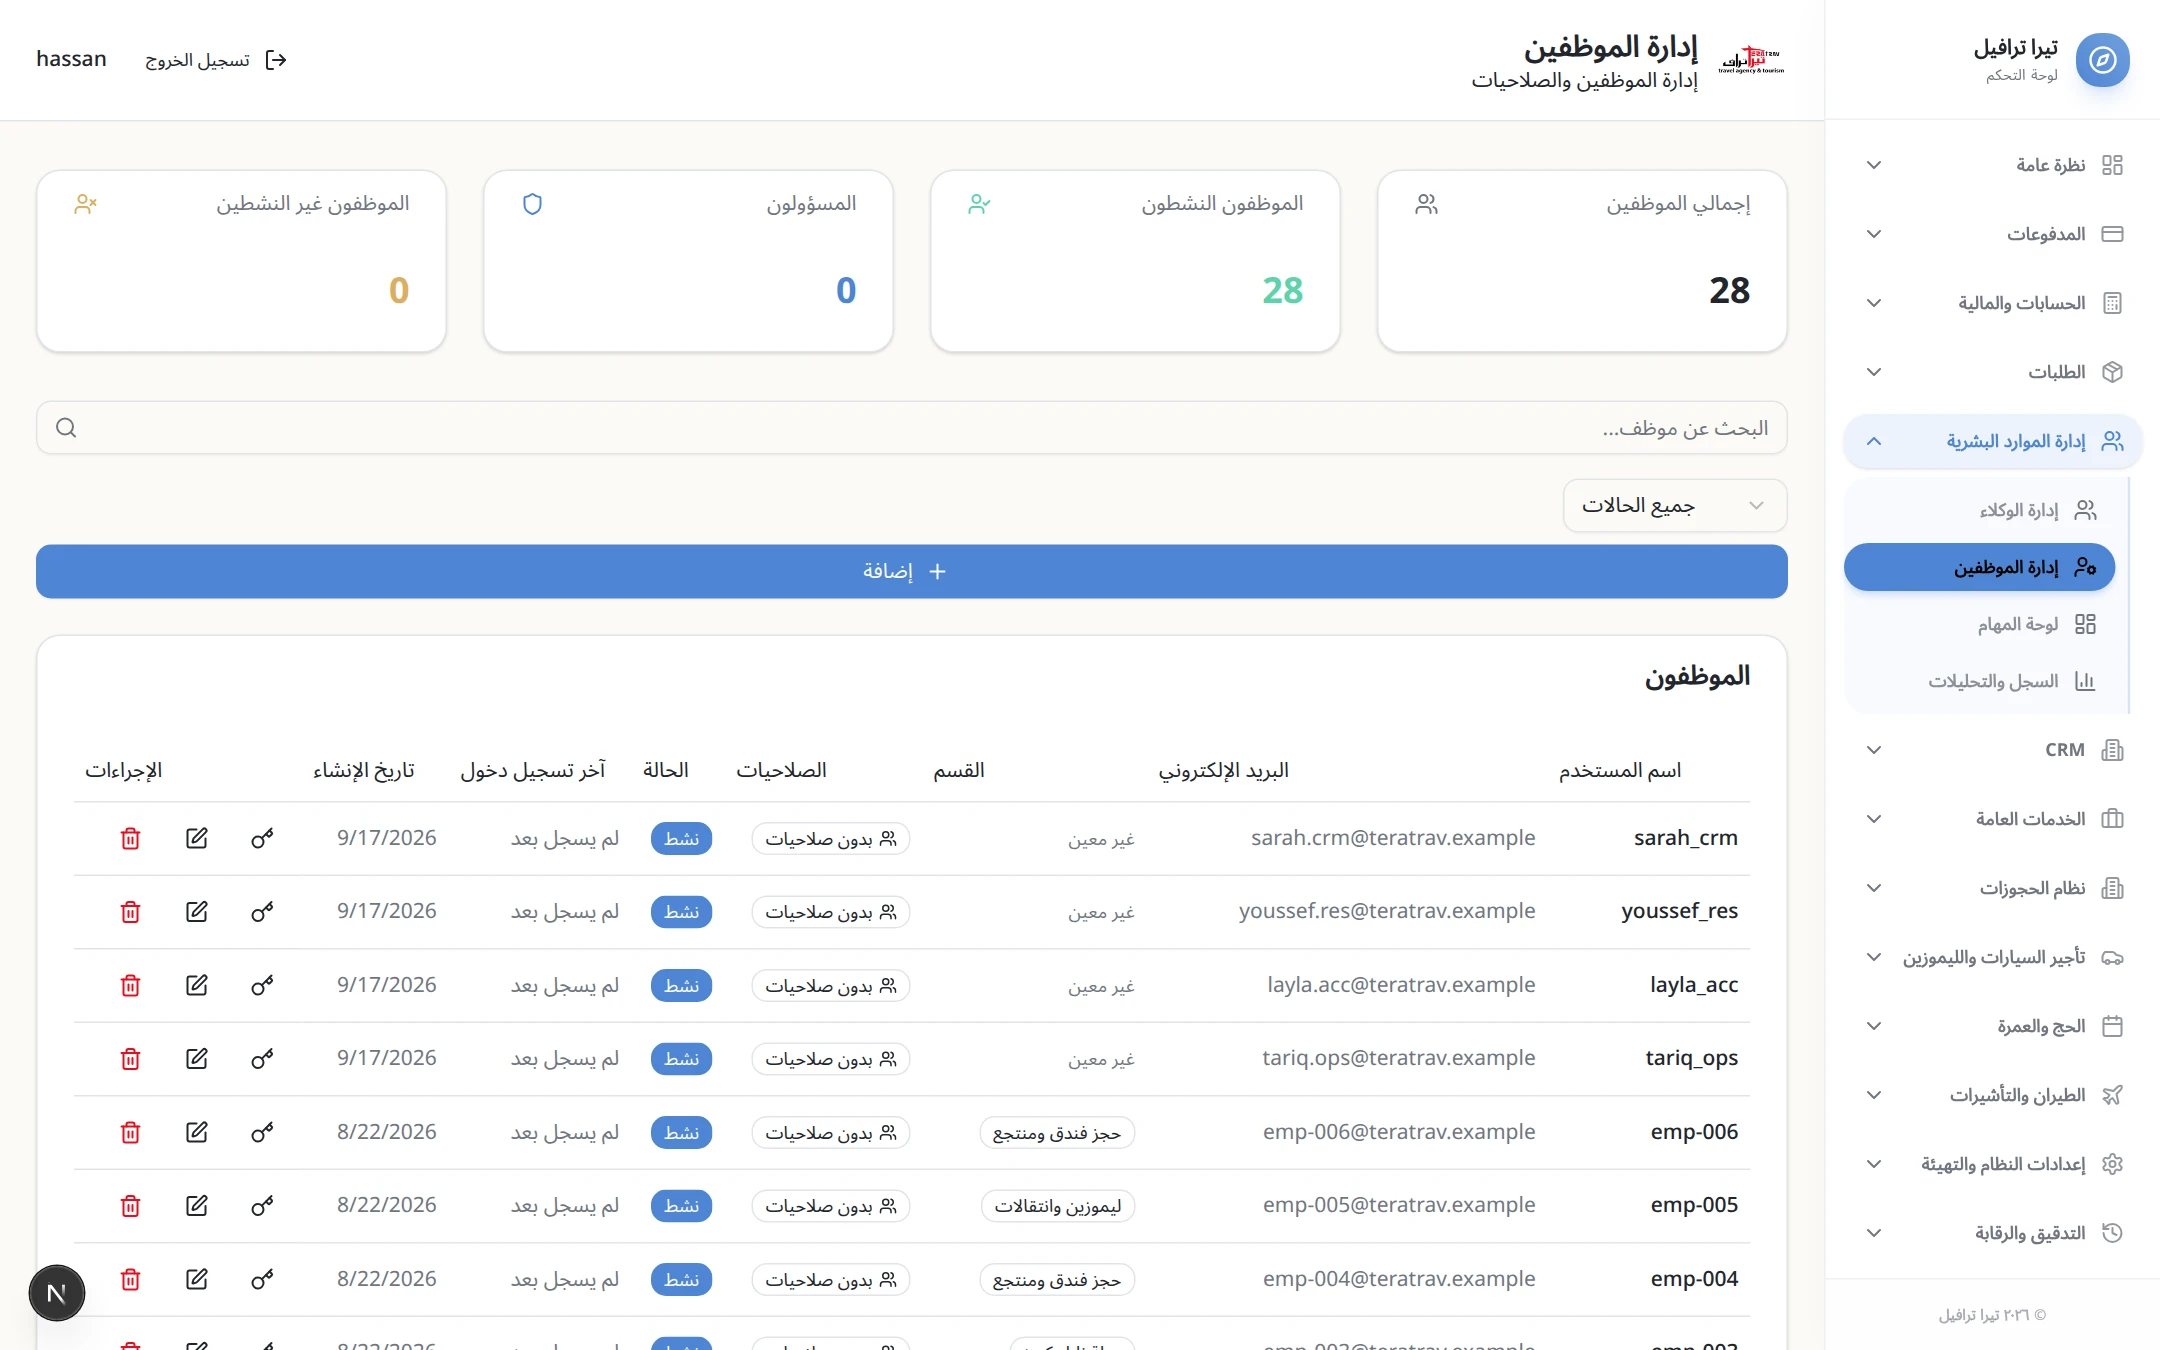
Task: Expand the الطلبات sidebar section
Action: coord(1992,372)
